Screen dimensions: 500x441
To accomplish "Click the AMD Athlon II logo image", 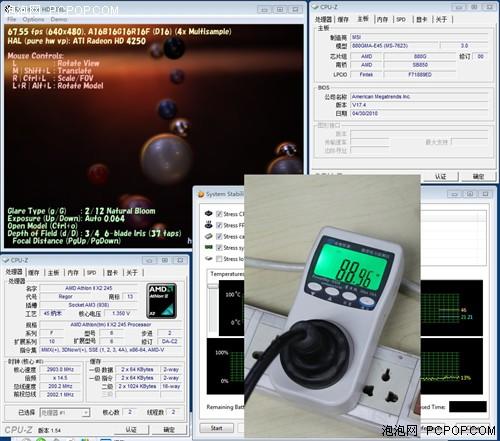I will tap(162, 301).
